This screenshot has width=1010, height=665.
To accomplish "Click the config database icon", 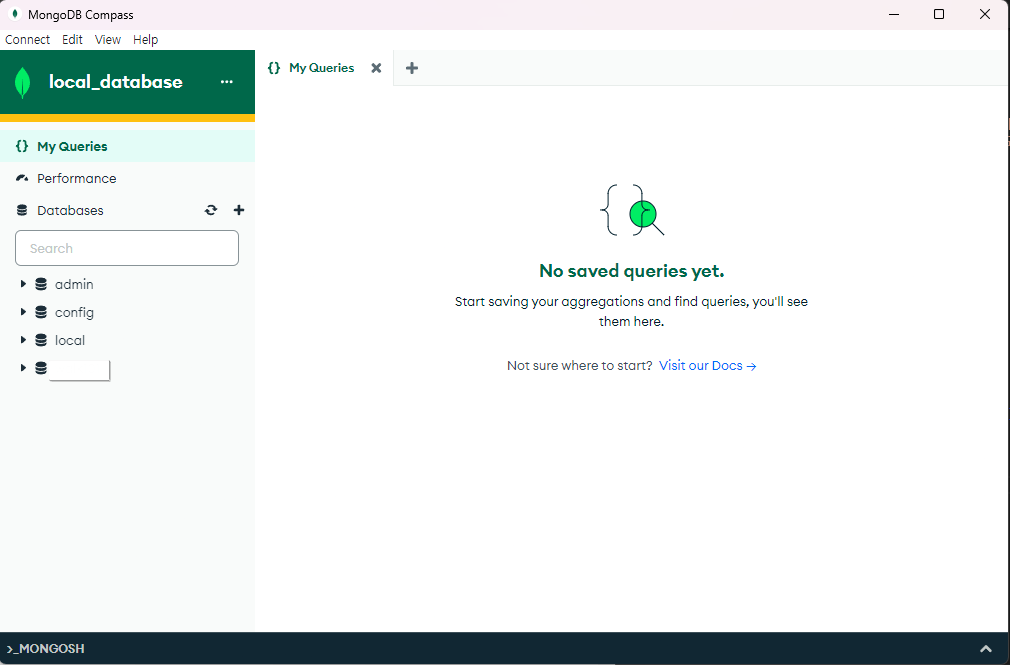I will pos(41,312).
